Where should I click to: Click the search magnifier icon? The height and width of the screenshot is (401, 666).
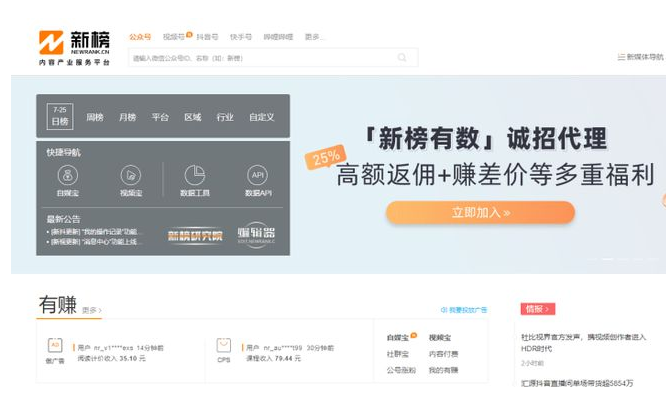click(402, 57)
